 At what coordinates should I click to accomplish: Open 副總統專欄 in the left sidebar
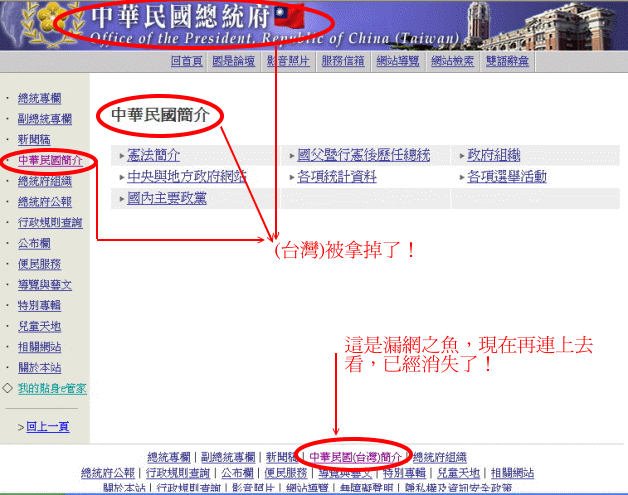pyautogui.click(x=45, y=119)
